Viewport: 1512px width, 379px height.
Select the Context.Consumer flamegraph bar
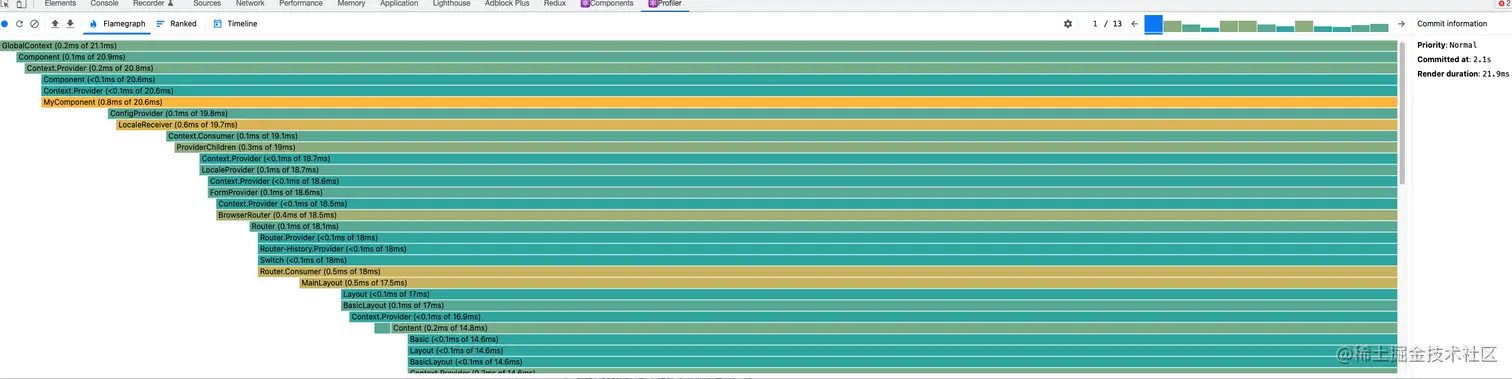(x=781, y=136)
